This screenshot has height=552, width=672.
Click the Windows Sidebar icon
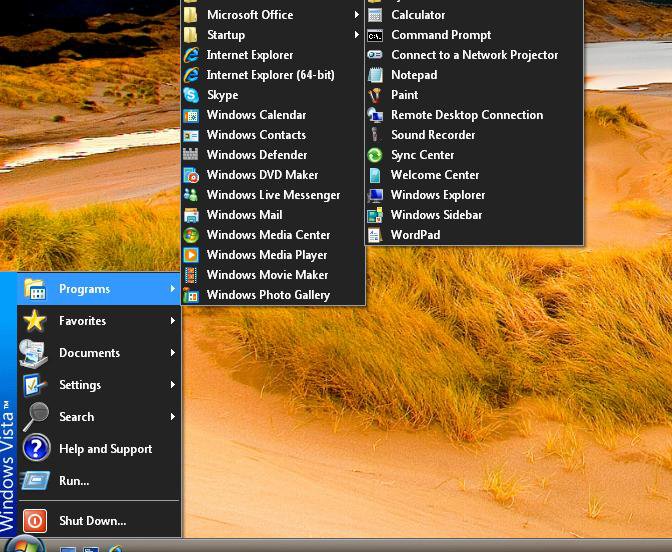click(375, 215)
